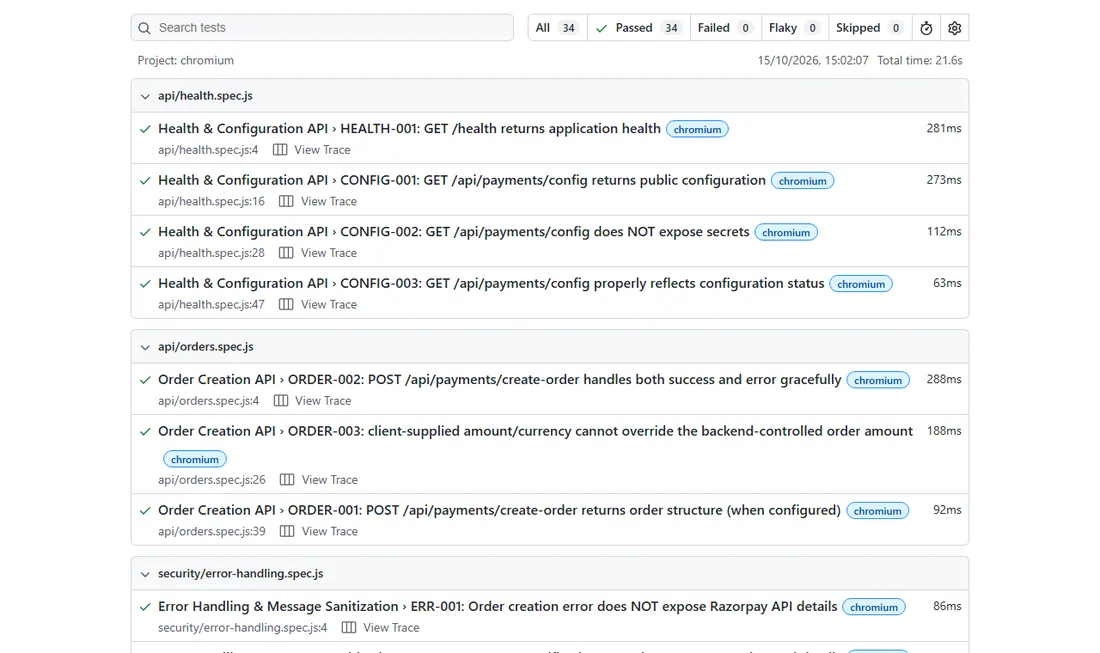Screen dimensions: 1100x653
Task: Open report settings gear icon
Action: coord(954,28)
